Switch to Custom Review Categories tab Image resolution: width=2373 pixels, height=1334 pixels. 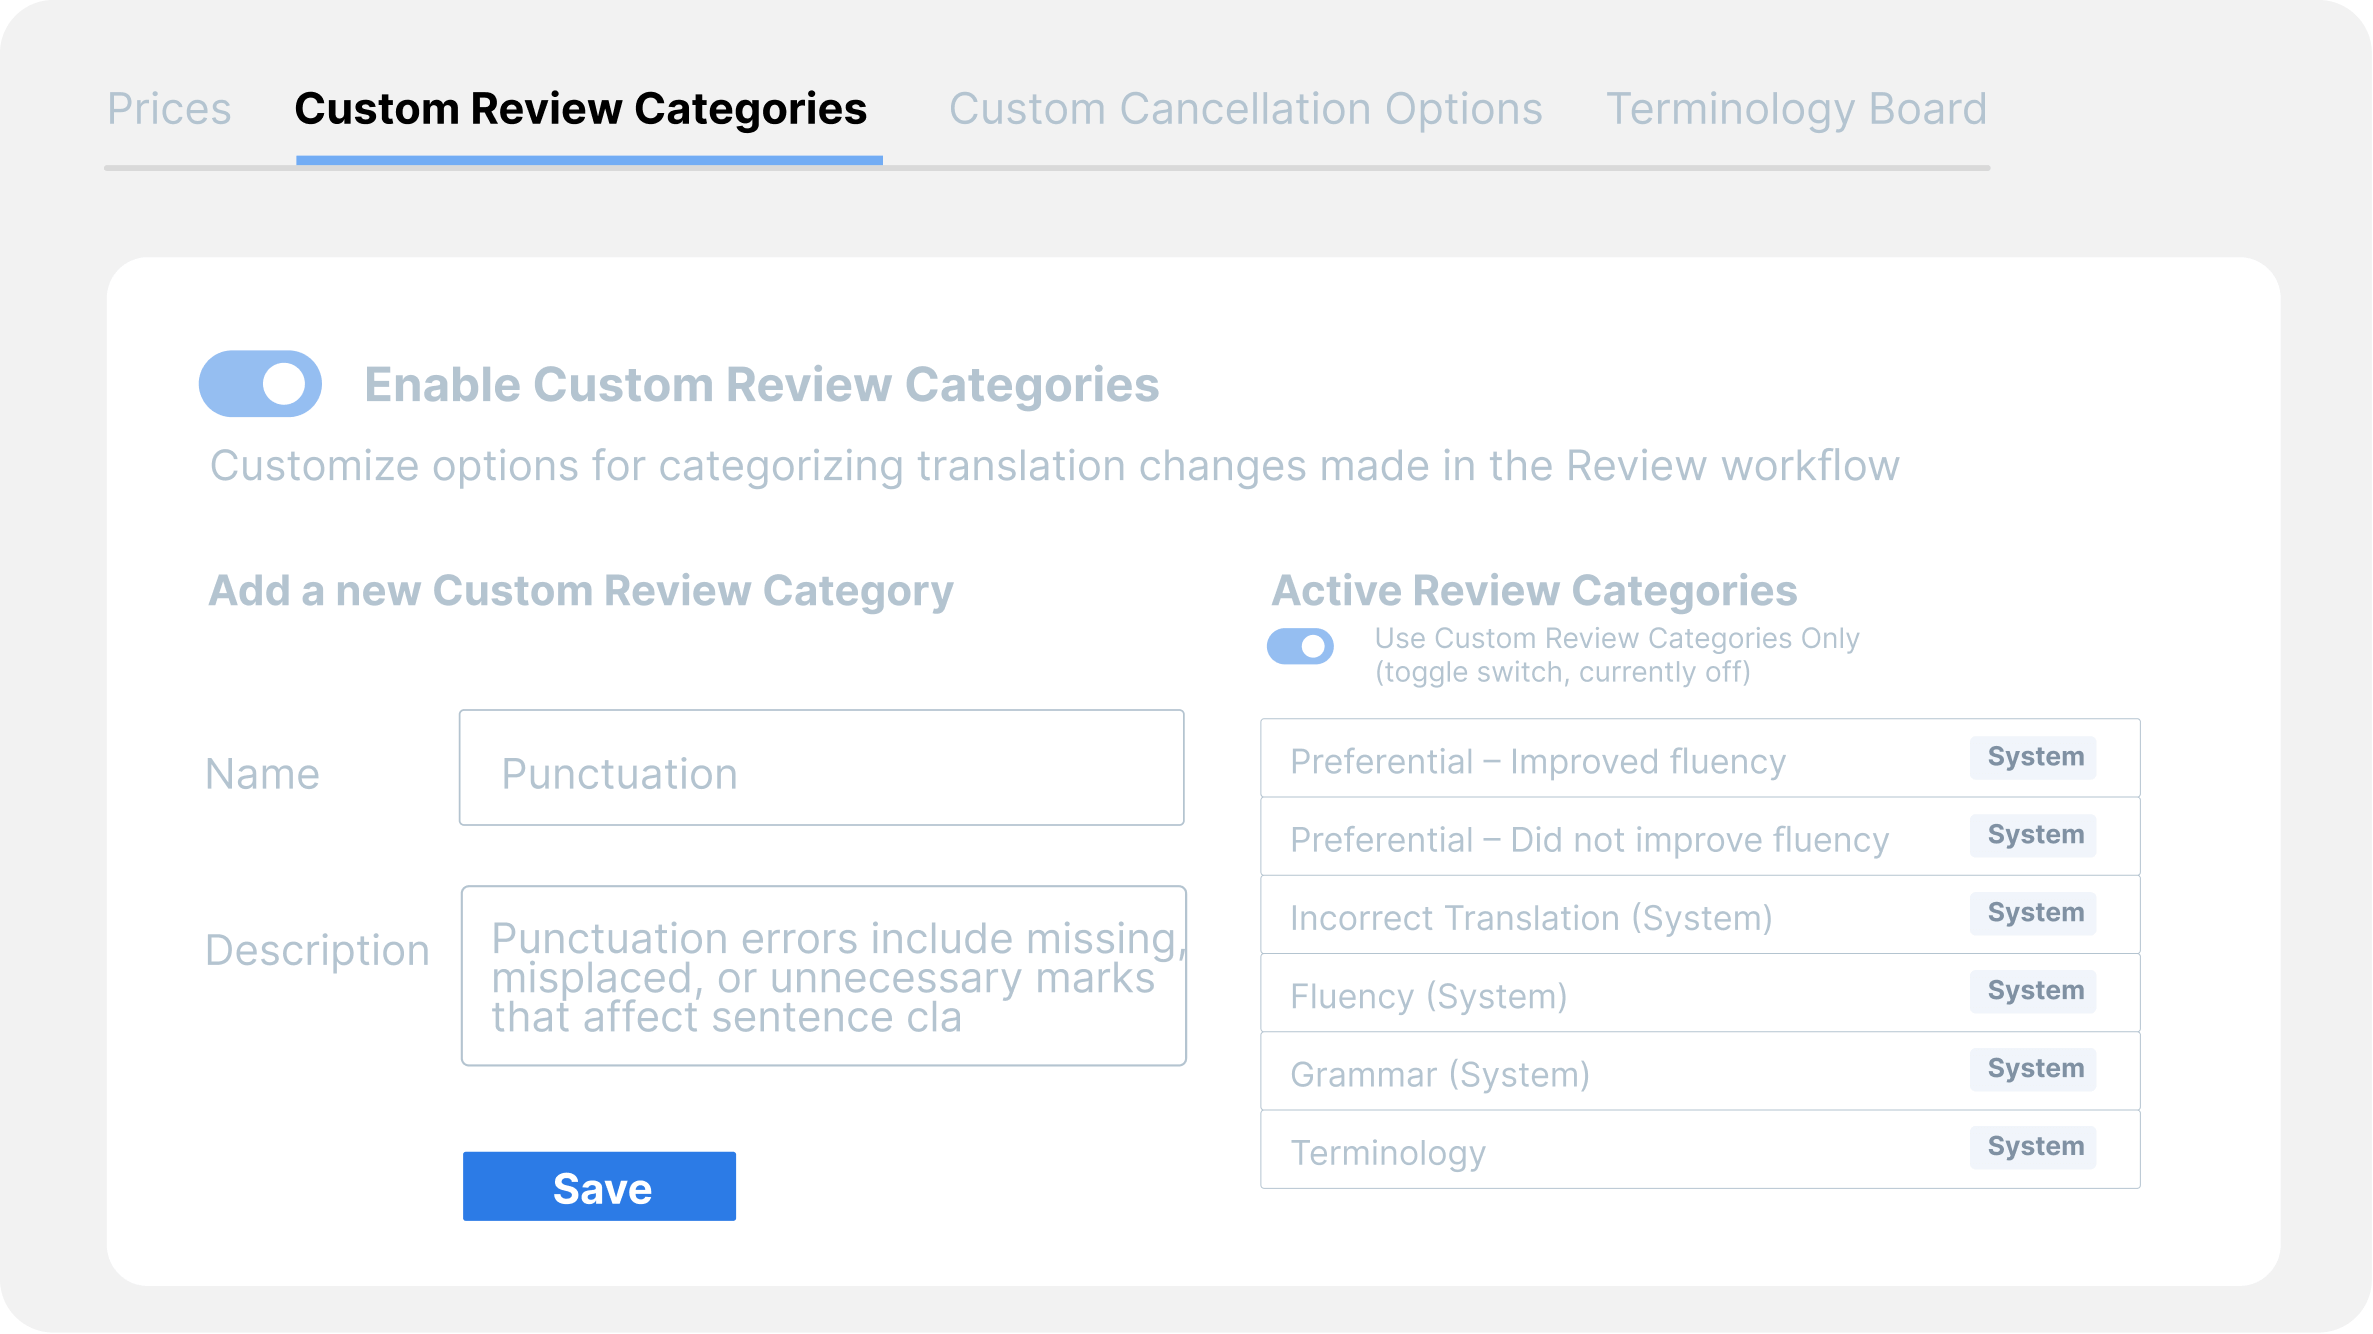[x=581, y=109]
